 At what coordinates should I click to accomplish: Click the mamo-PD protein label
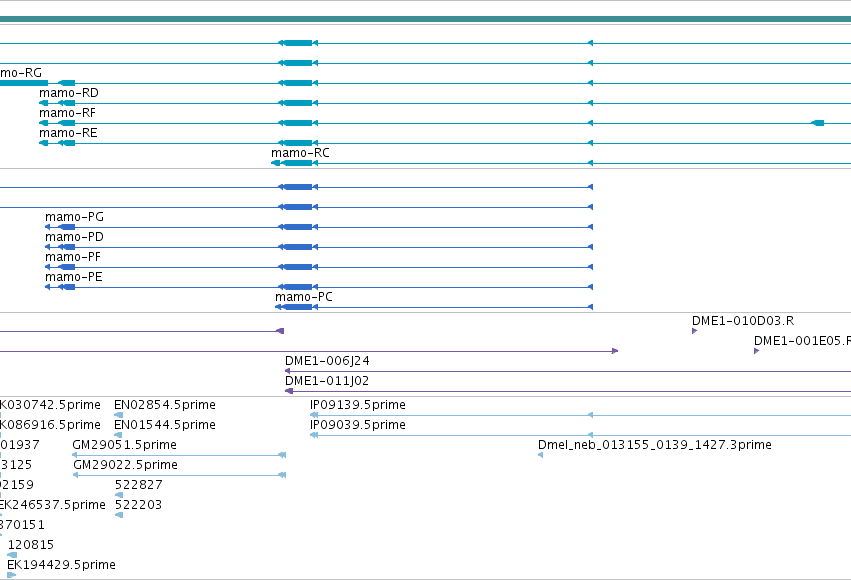point(74,237)
